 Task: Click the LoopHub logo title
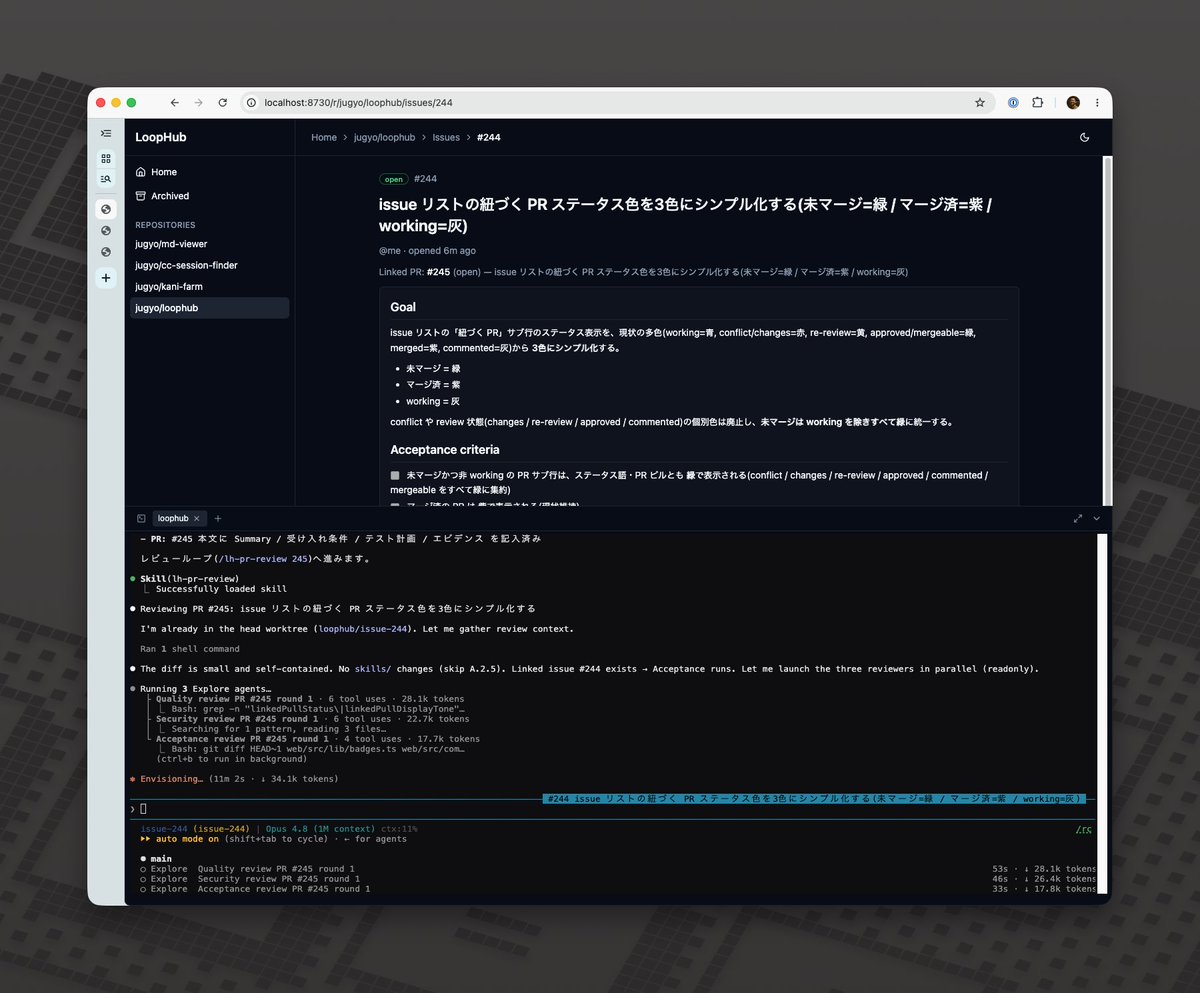coord(161,137)
